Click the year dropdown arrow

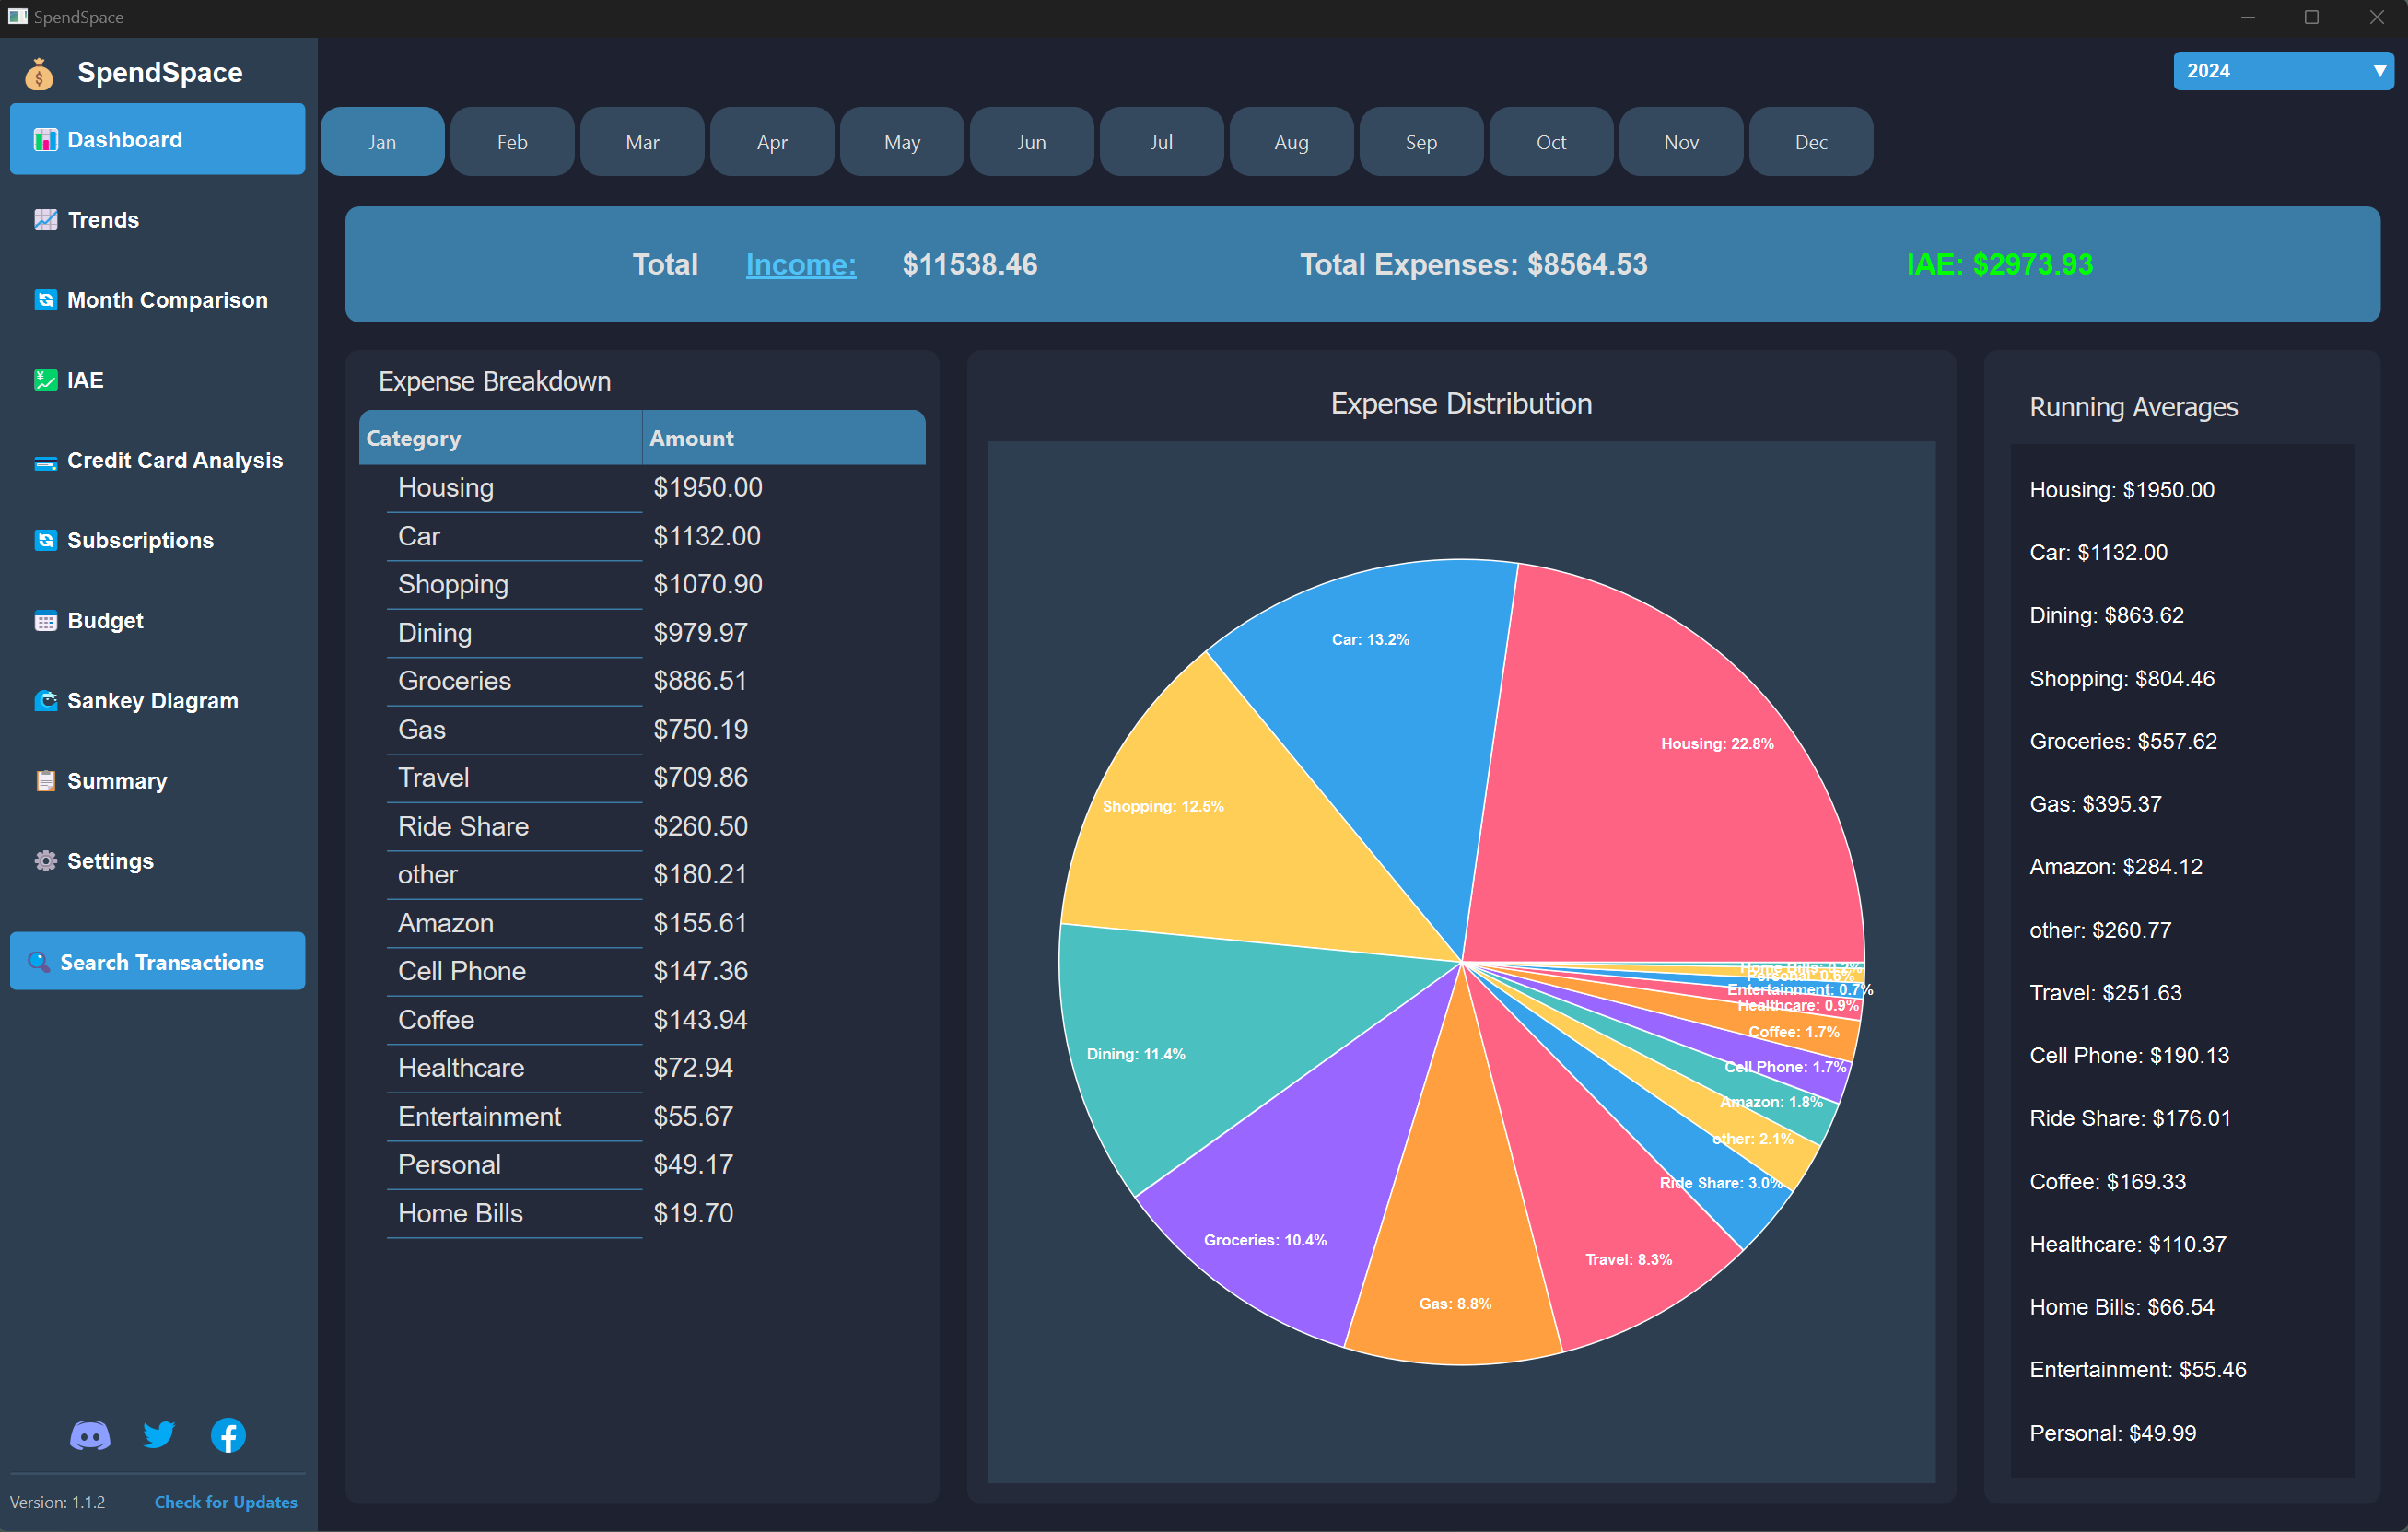(x=2379, y=71)
